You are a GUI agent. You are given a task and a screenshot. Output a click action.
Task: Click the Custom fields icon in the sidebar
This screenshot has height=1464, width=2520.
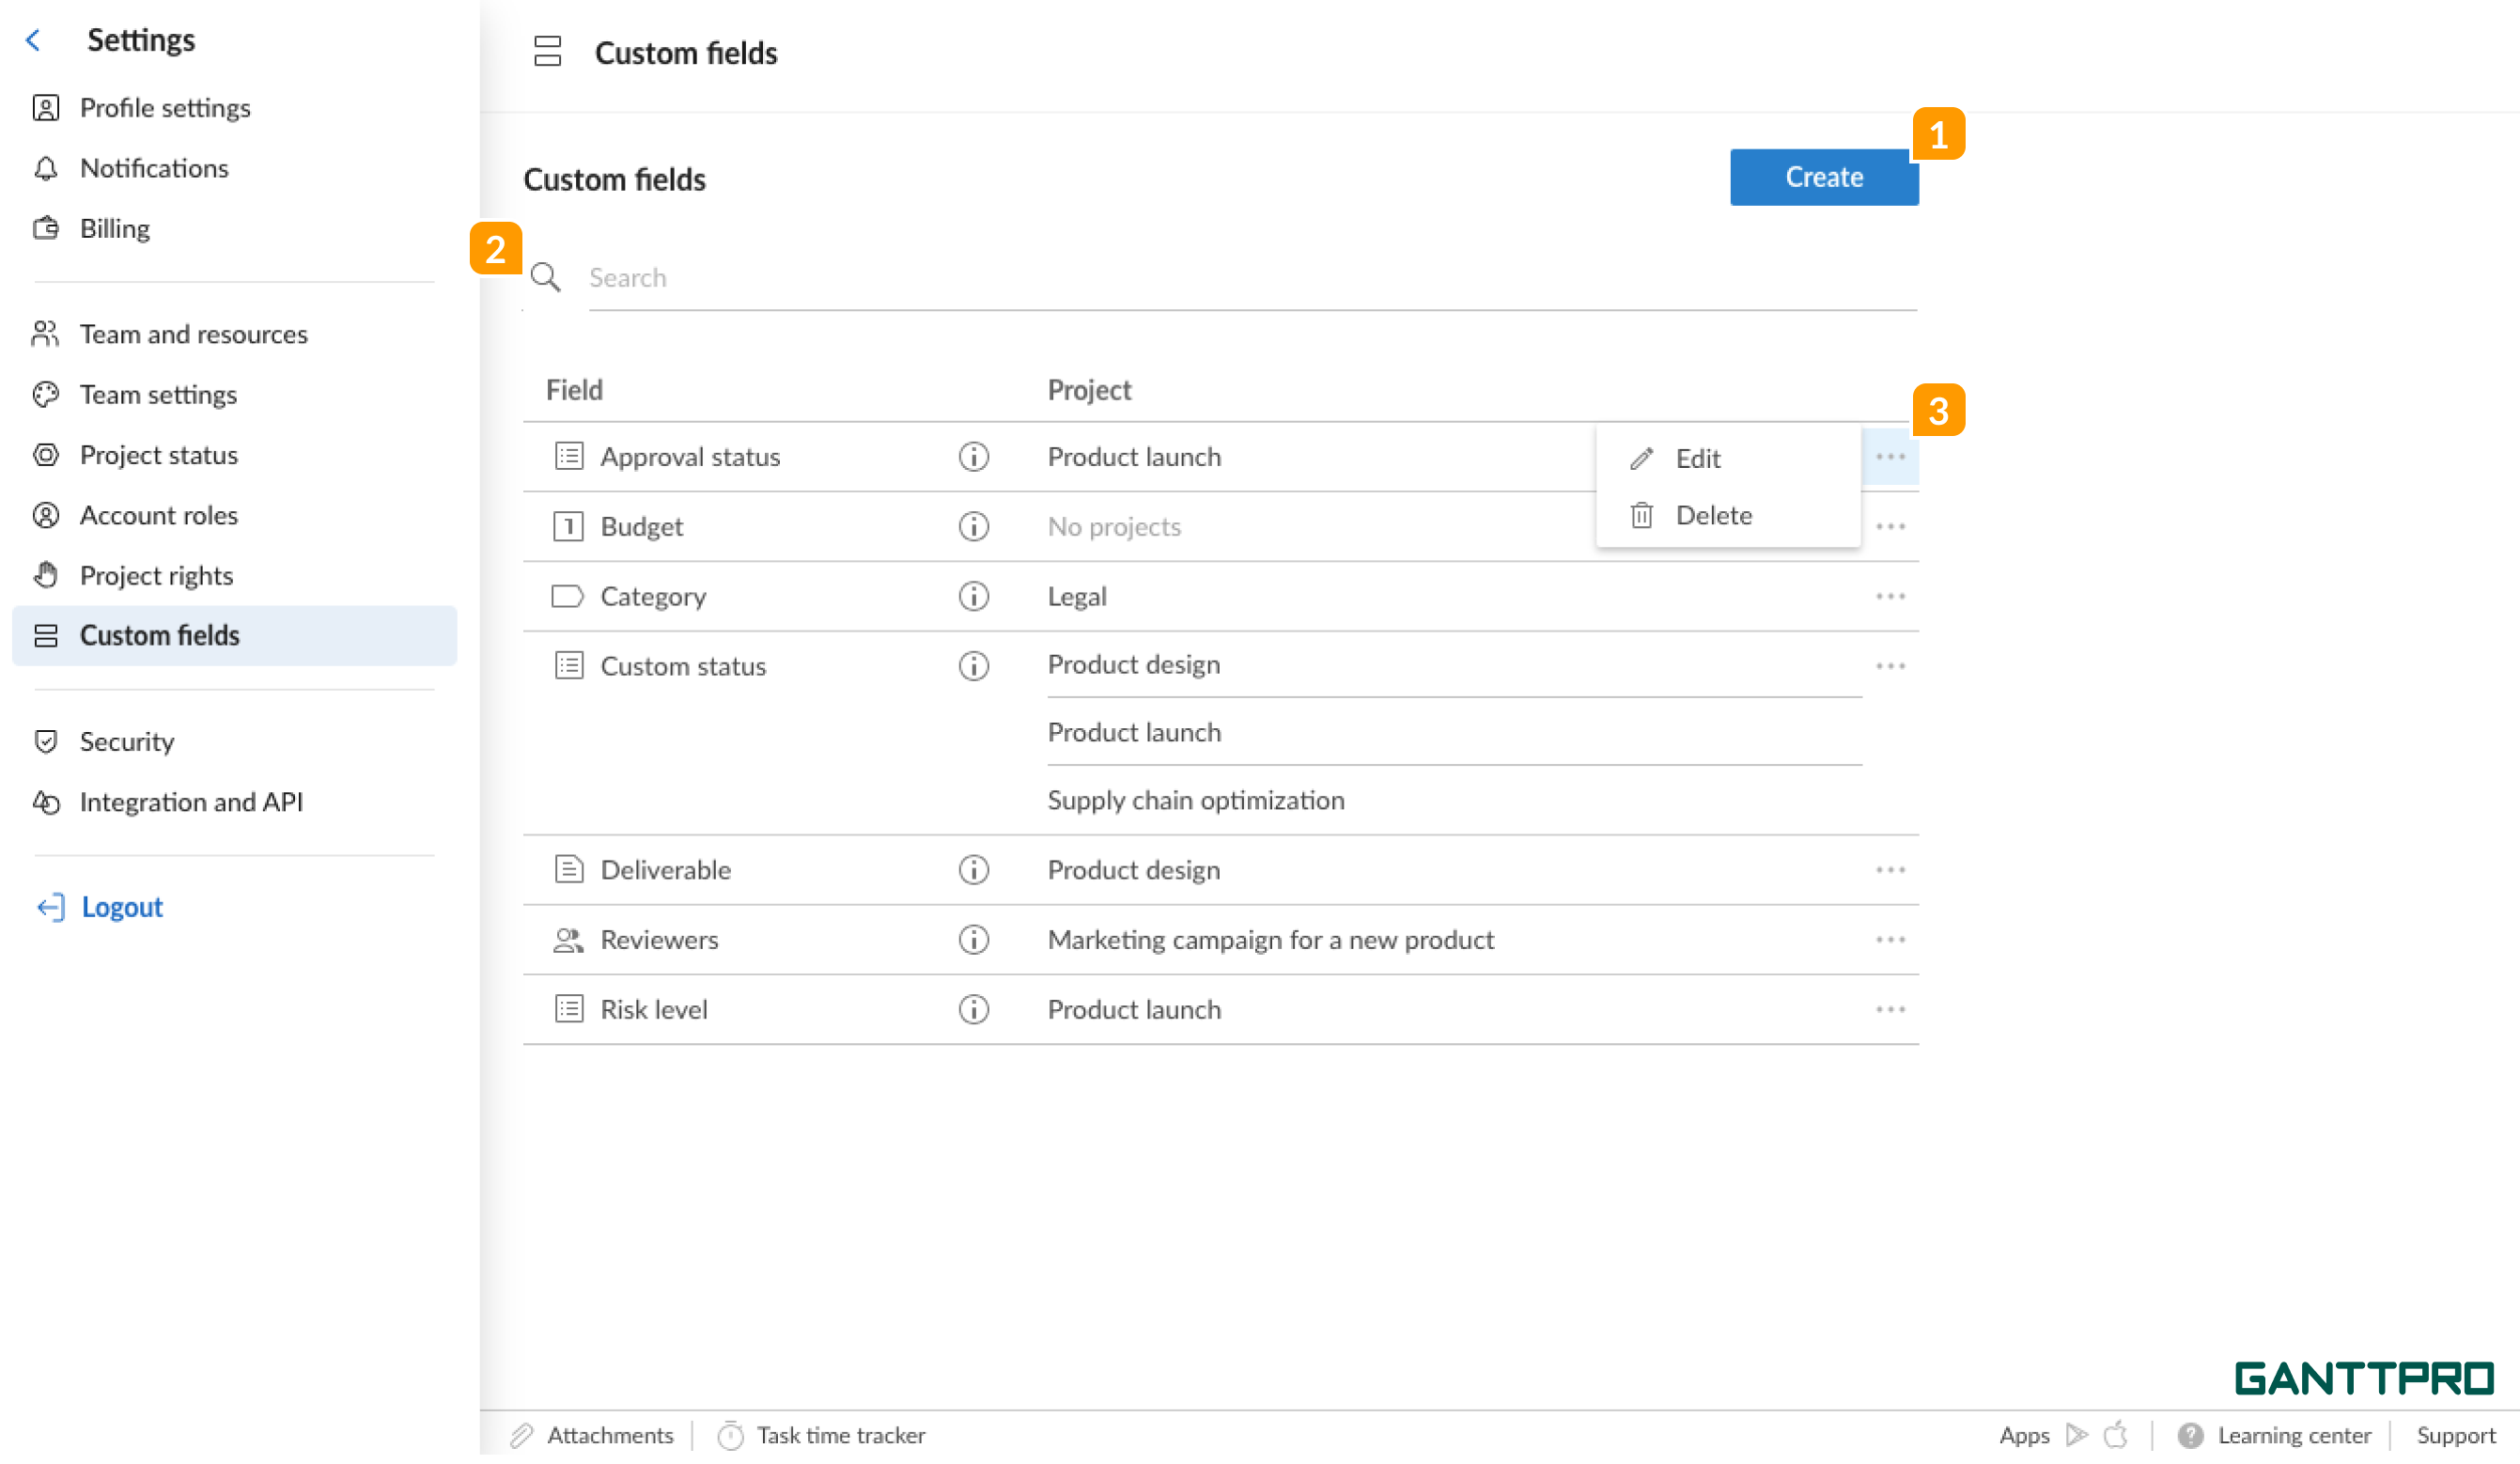[46, 635]
